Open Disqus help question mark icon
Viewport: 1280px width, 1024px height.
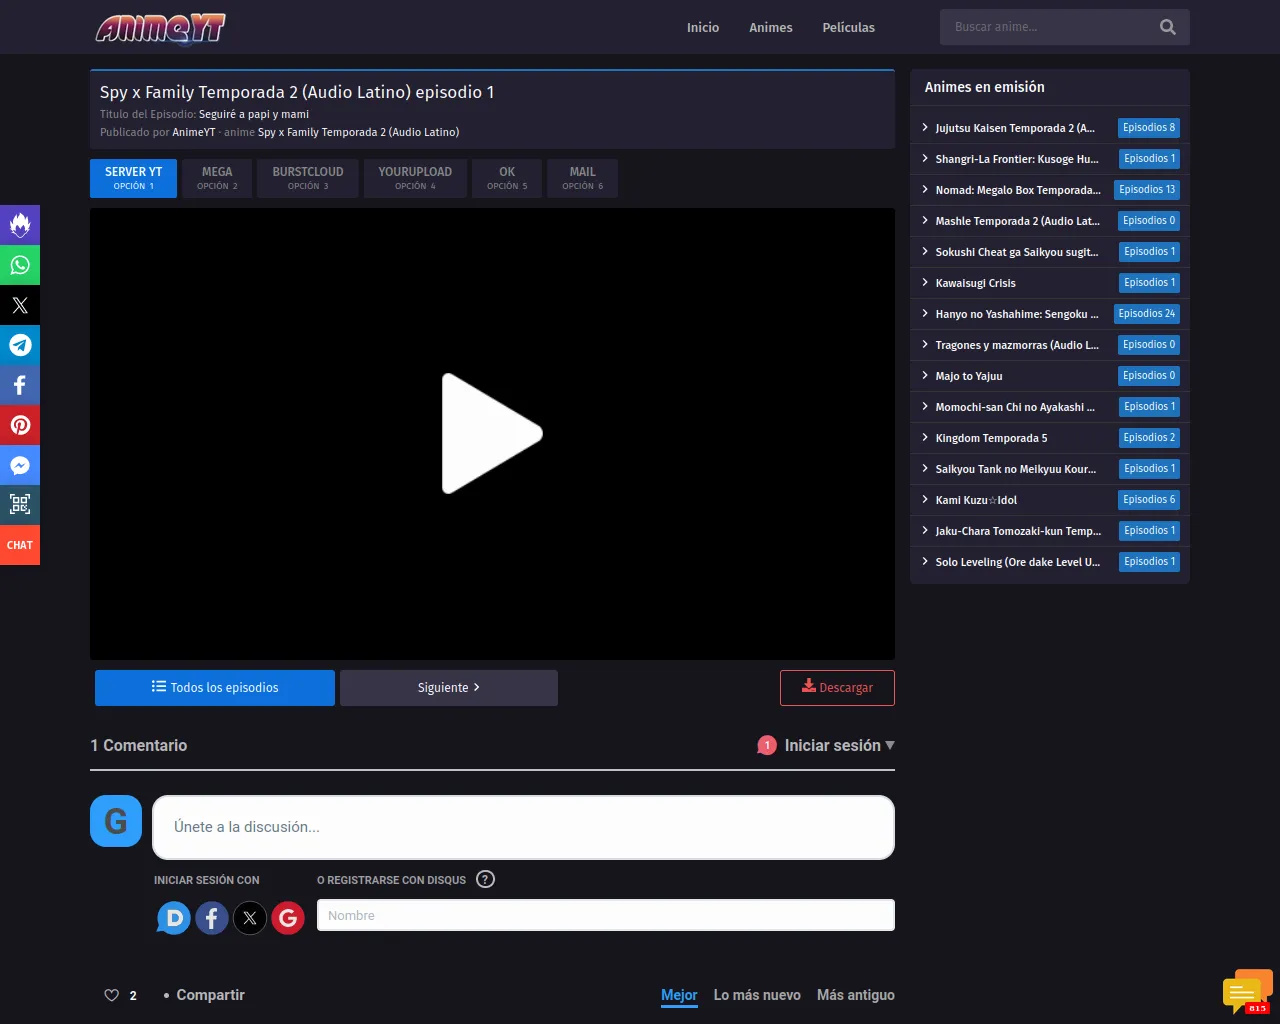tap(485, 880)
